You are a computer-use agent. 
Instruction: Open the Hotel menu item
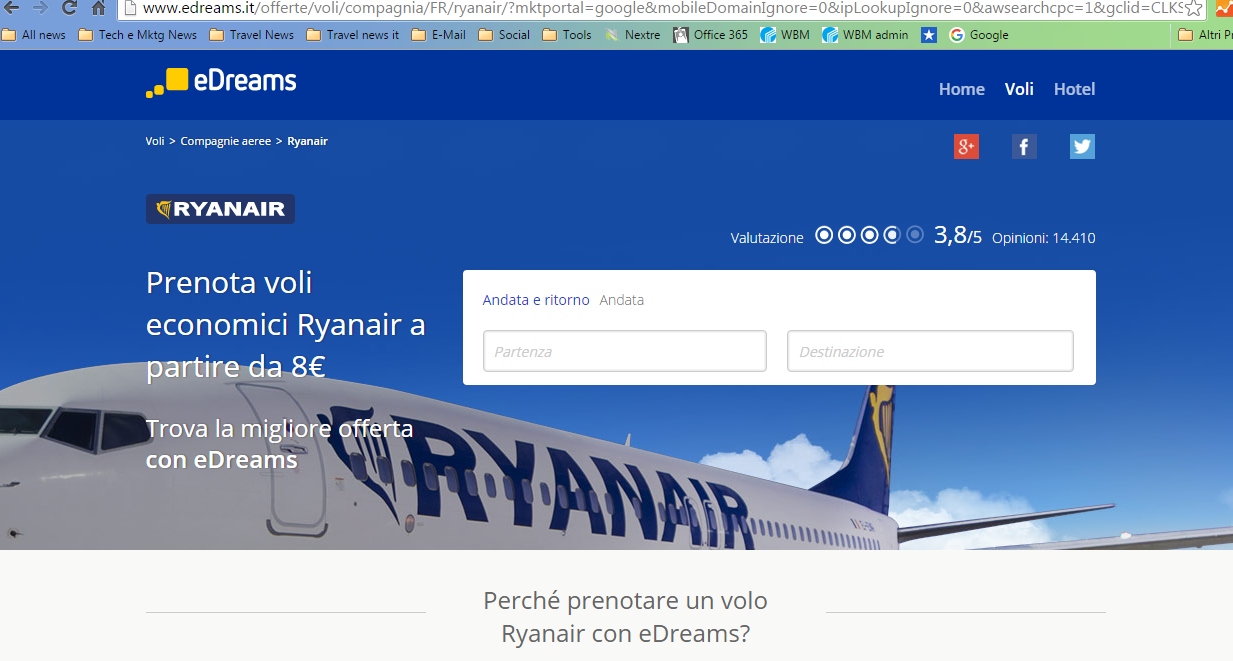pyautogui.click(x=1075, y=89)
